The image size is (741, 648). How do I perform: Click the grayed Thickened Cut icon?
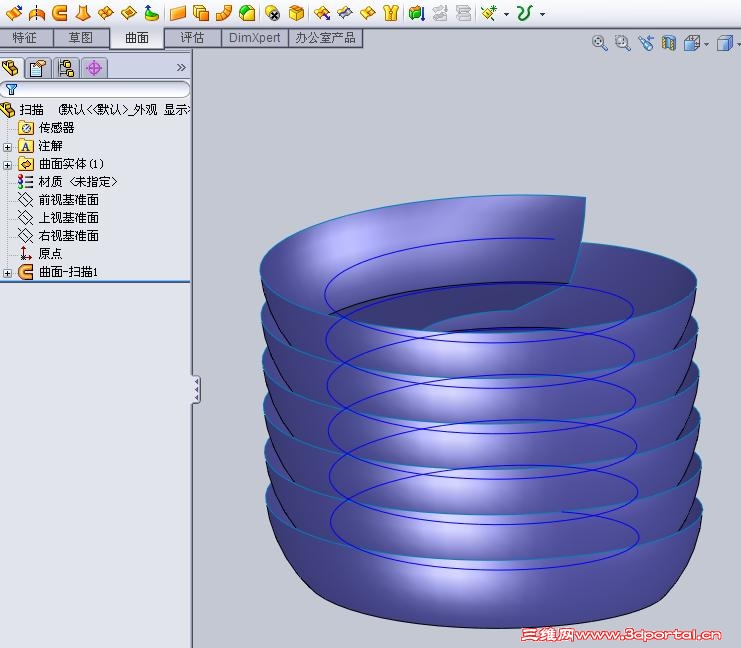(x=440, y=13)
